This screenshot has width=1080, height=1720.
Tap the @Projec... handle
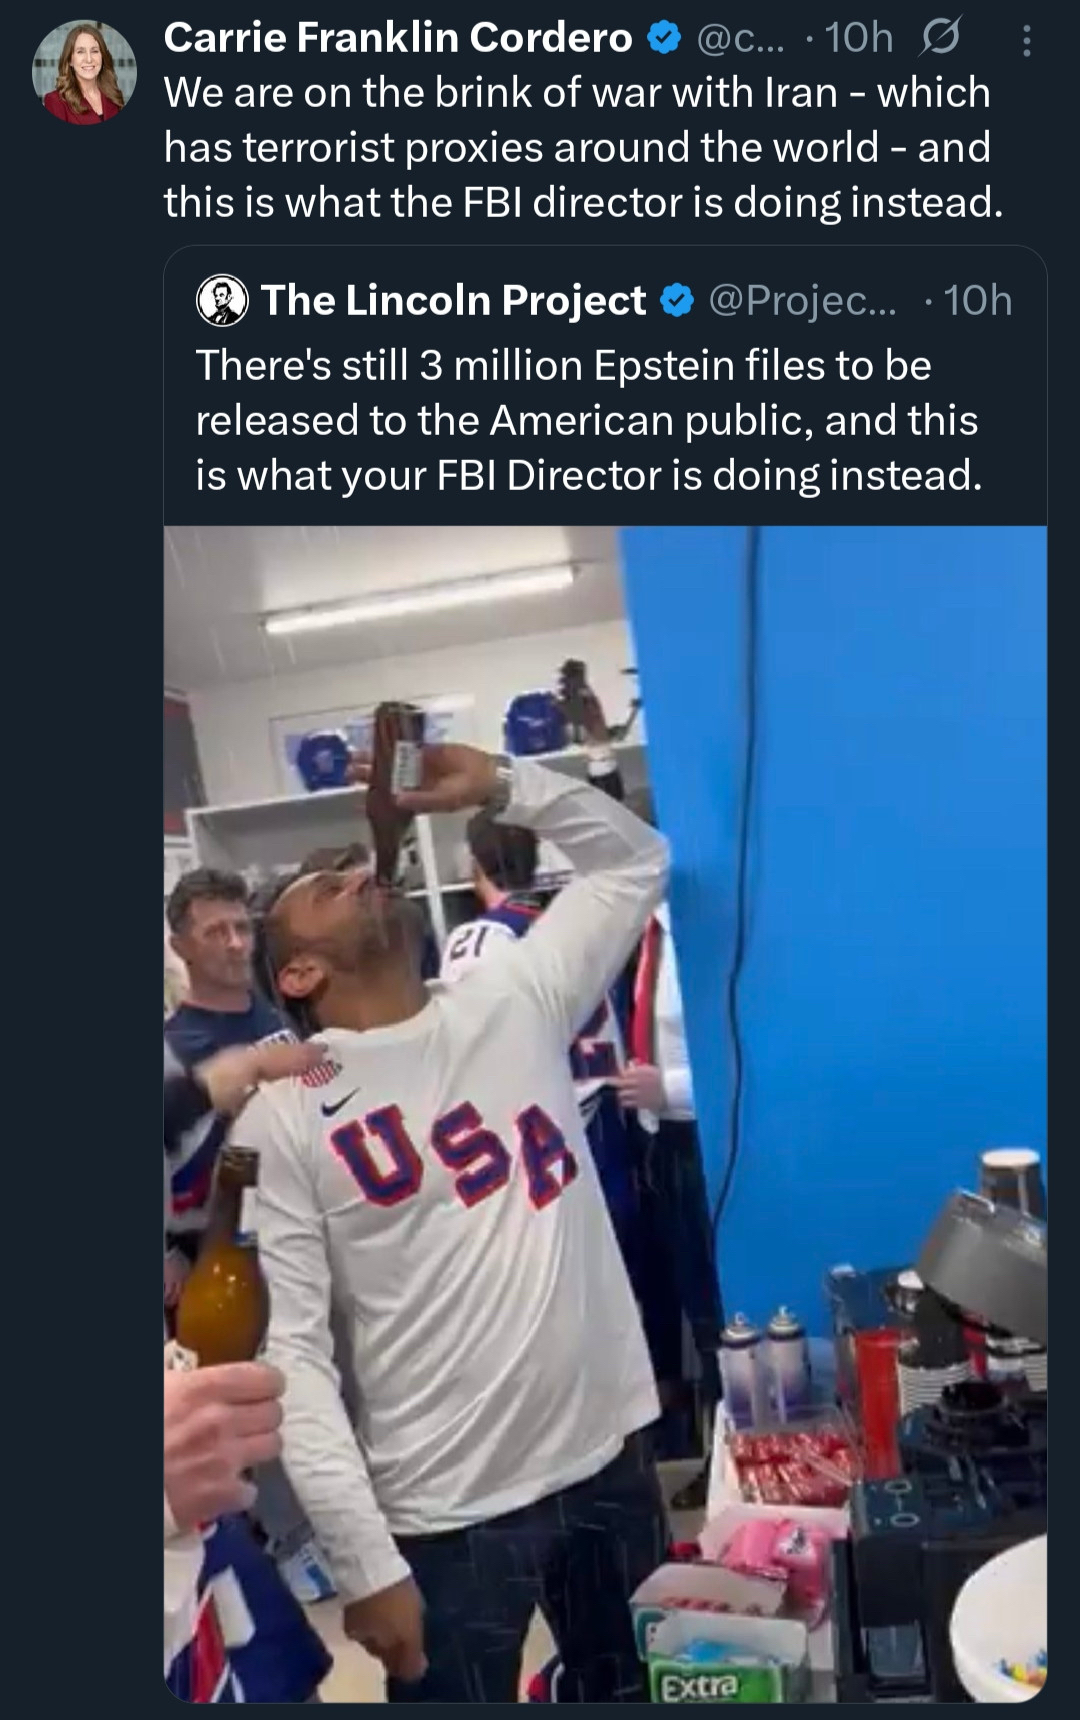pyautogui.click(x=802, y=300)
